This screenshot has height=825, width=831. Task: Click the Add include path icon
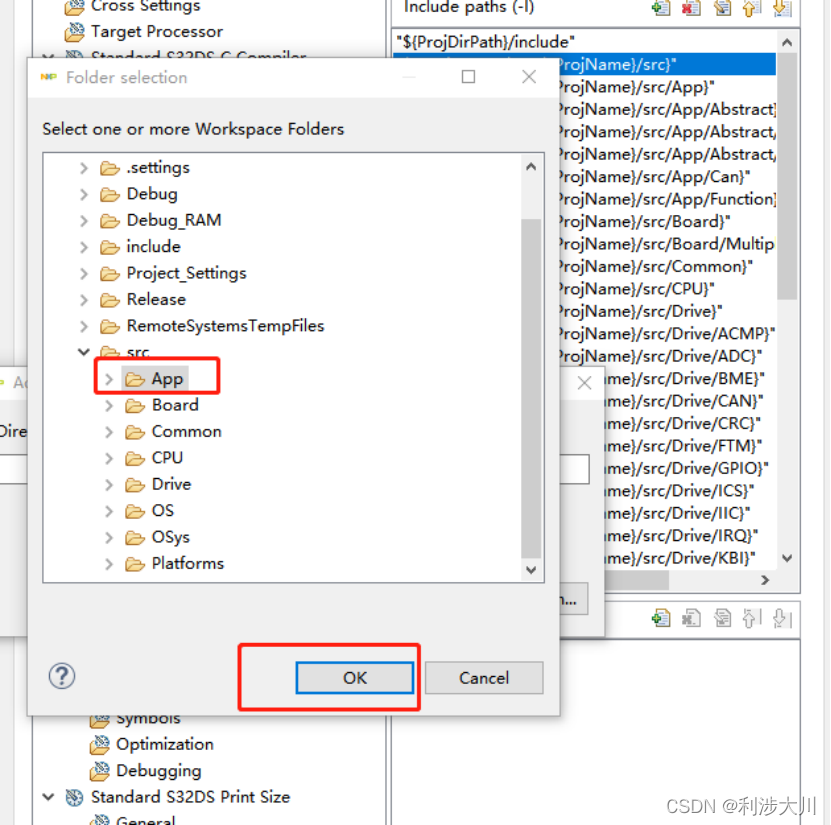coord(660,8)
